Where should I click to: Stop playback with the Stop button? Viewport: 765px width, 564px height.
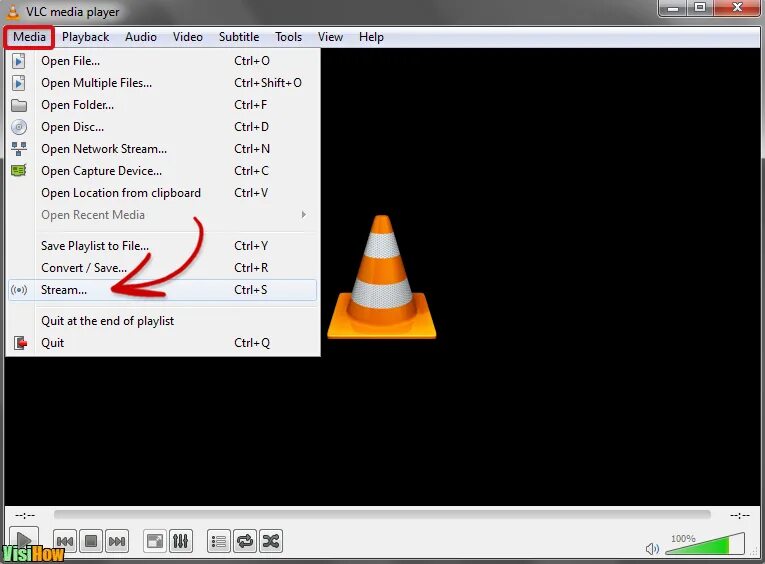coord(91,541)
